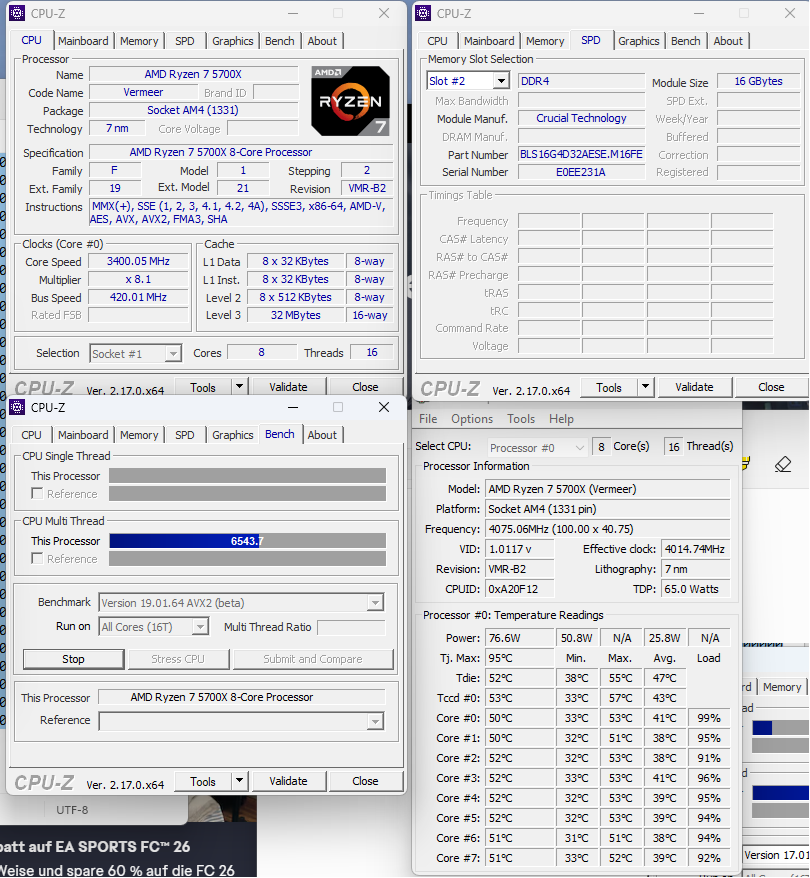The height and width of the screenshot is (878, 810).
Task: Click Threads count 16 in CPU-Z
Action: point(372,352)
